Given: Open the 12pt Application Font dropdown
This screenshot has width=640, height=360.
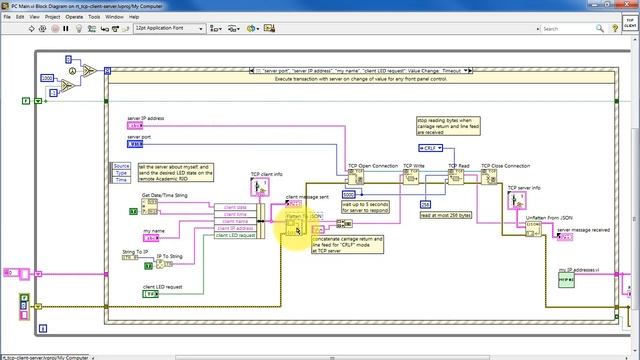Looking at the screenshot, I should 169,28.
